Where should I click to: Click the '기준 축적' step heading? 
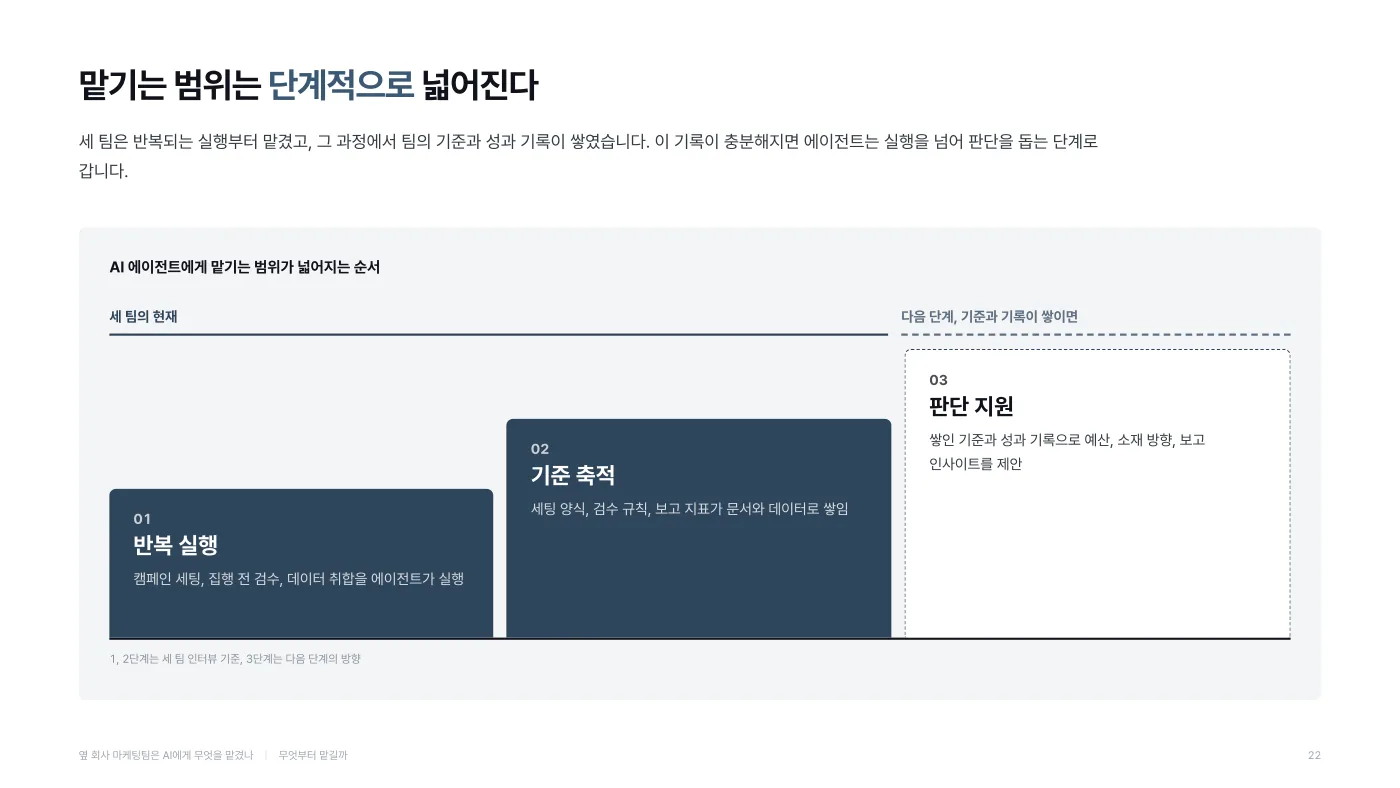tap(573, 475)
